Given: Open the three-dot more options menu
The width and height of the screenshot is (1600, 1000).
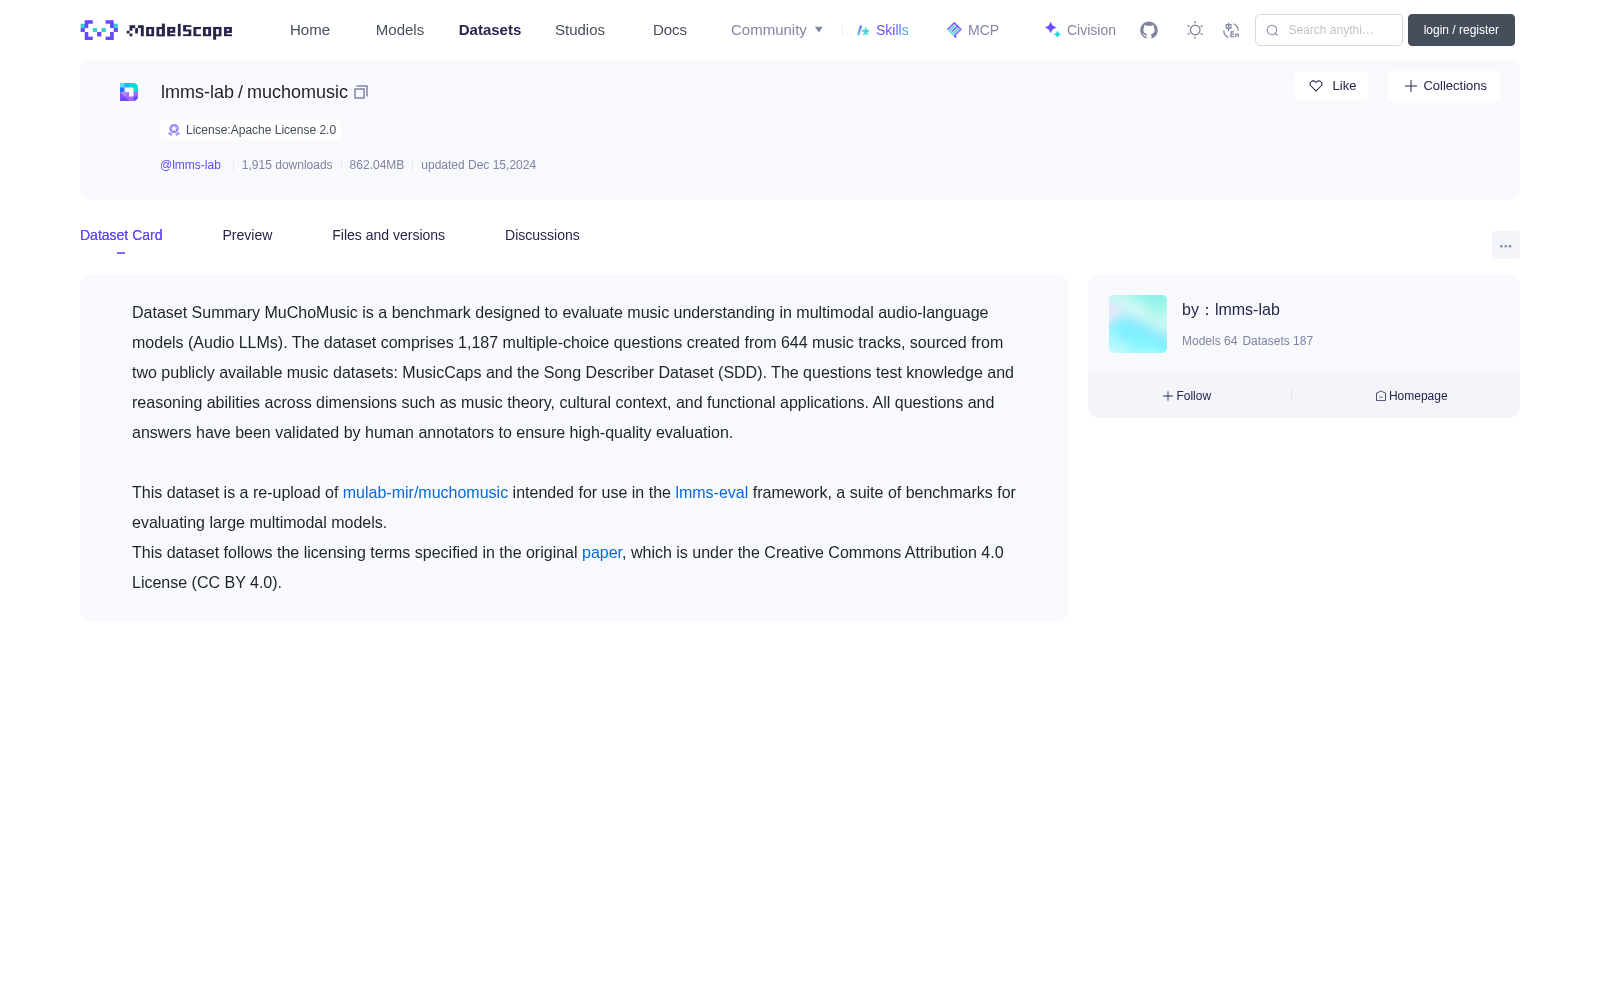Looking at the screenshot, I should tap(1506, 245).
